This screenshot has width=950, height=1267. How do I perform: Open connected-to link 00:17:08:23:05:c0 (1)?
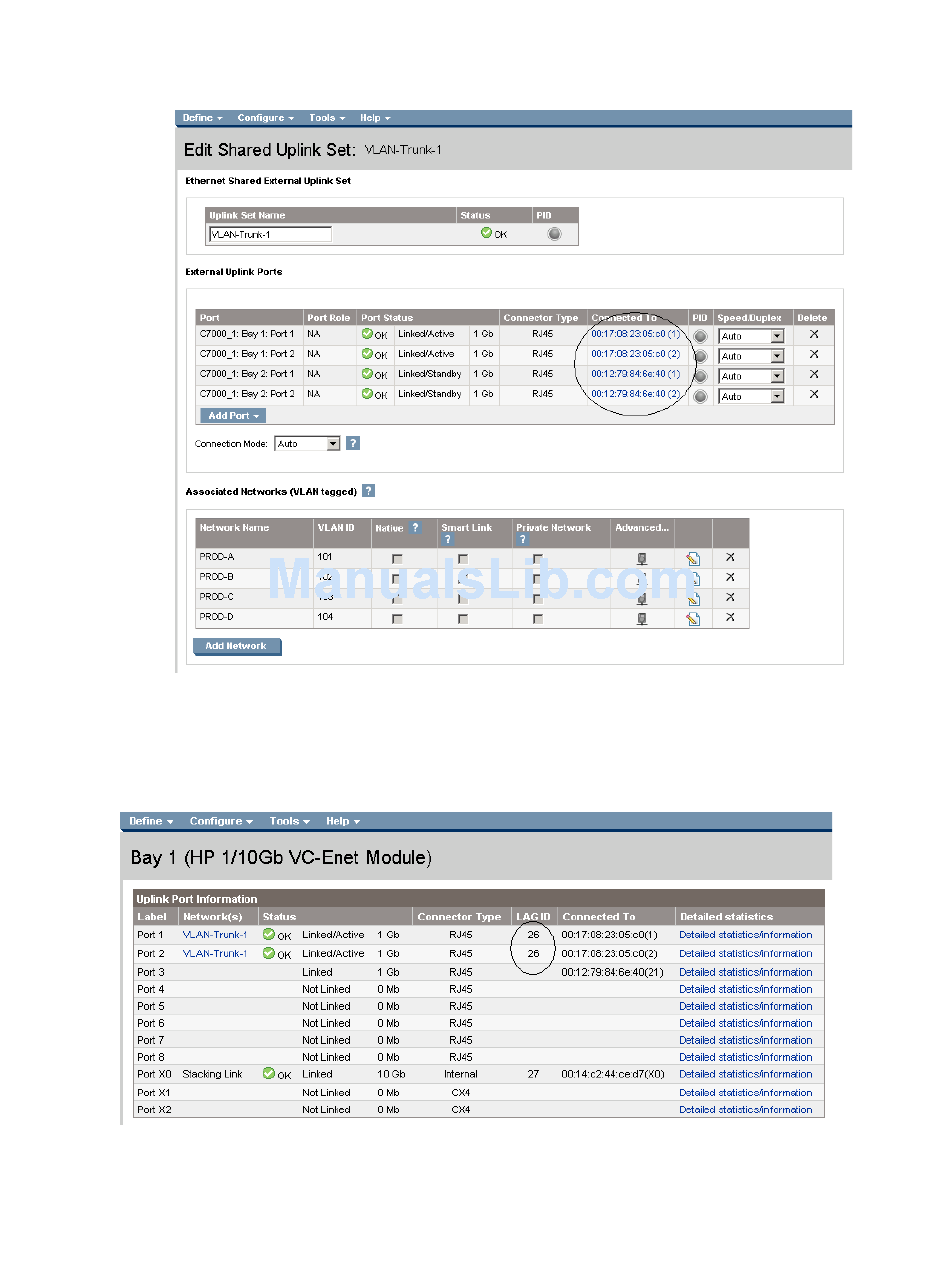point(636,334)
